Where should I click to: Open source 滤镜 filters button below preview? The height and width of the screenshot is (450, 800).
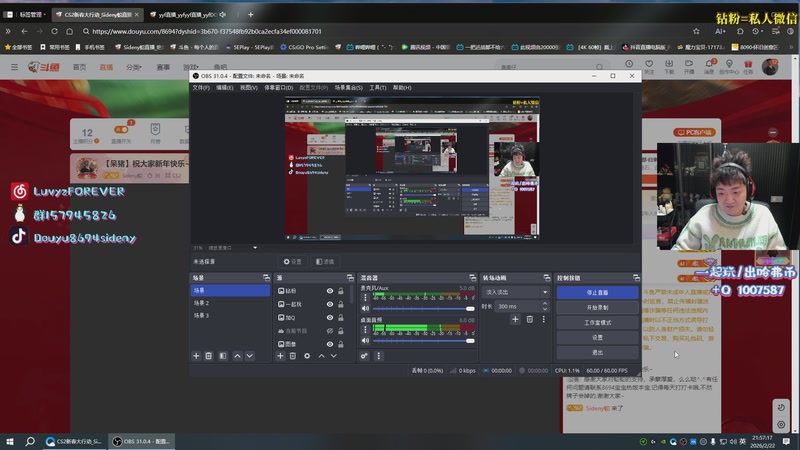[325, 262]
